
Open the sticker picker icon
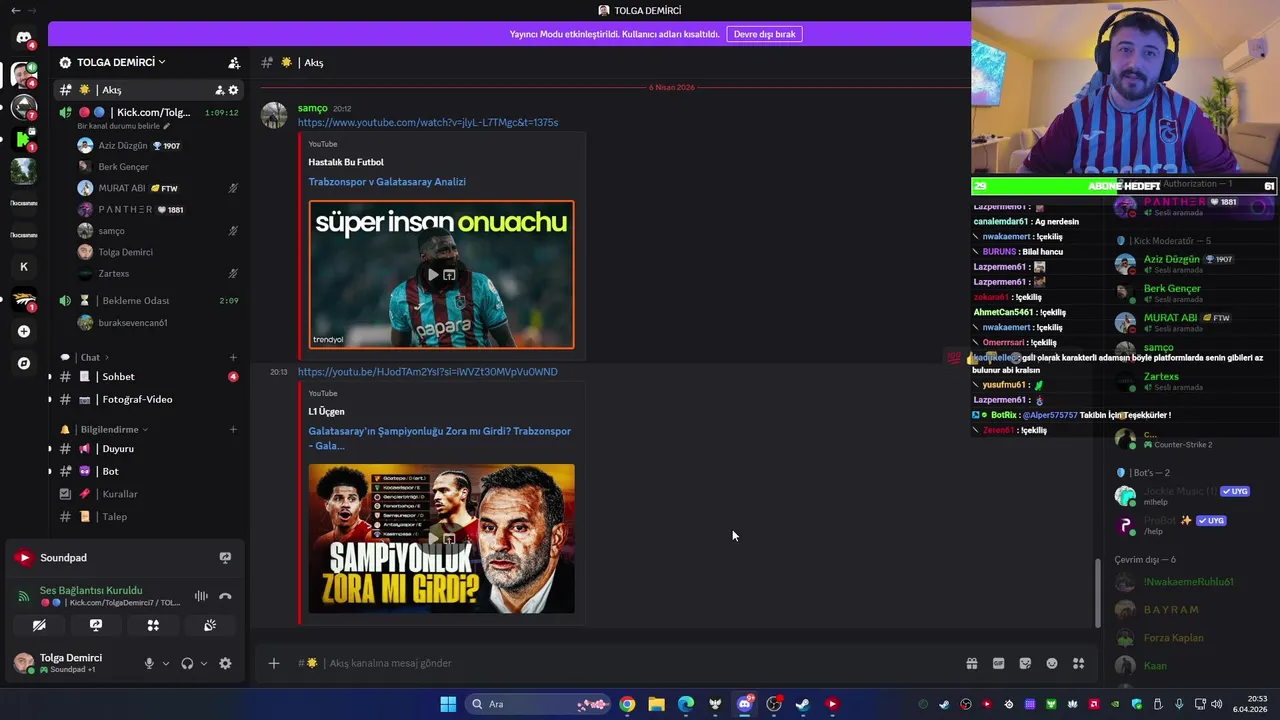[x=1025, y=663]
